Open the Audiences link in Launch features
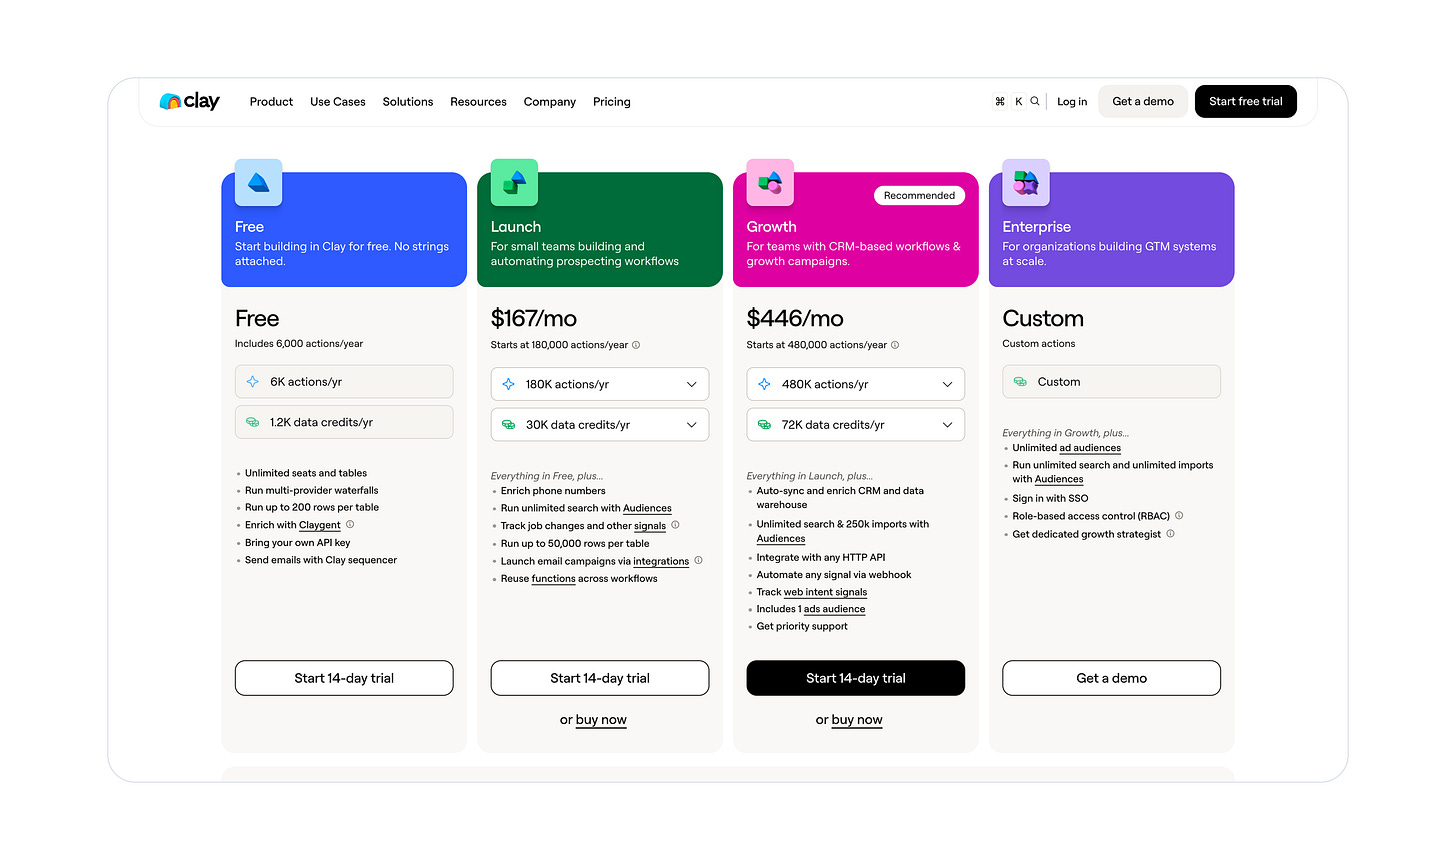 tap(647, 508)
